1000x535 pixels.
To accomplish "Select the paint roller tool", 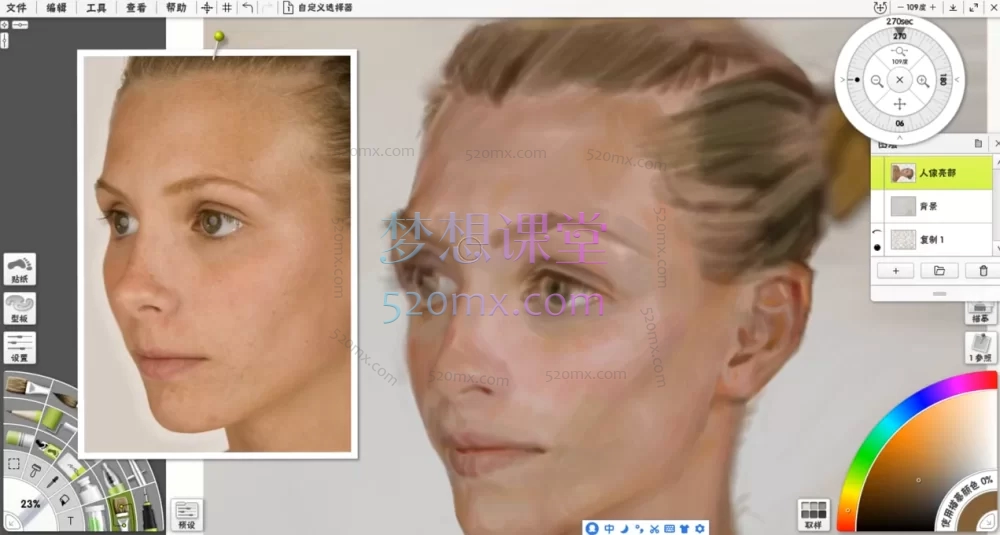I will point(34,473).
